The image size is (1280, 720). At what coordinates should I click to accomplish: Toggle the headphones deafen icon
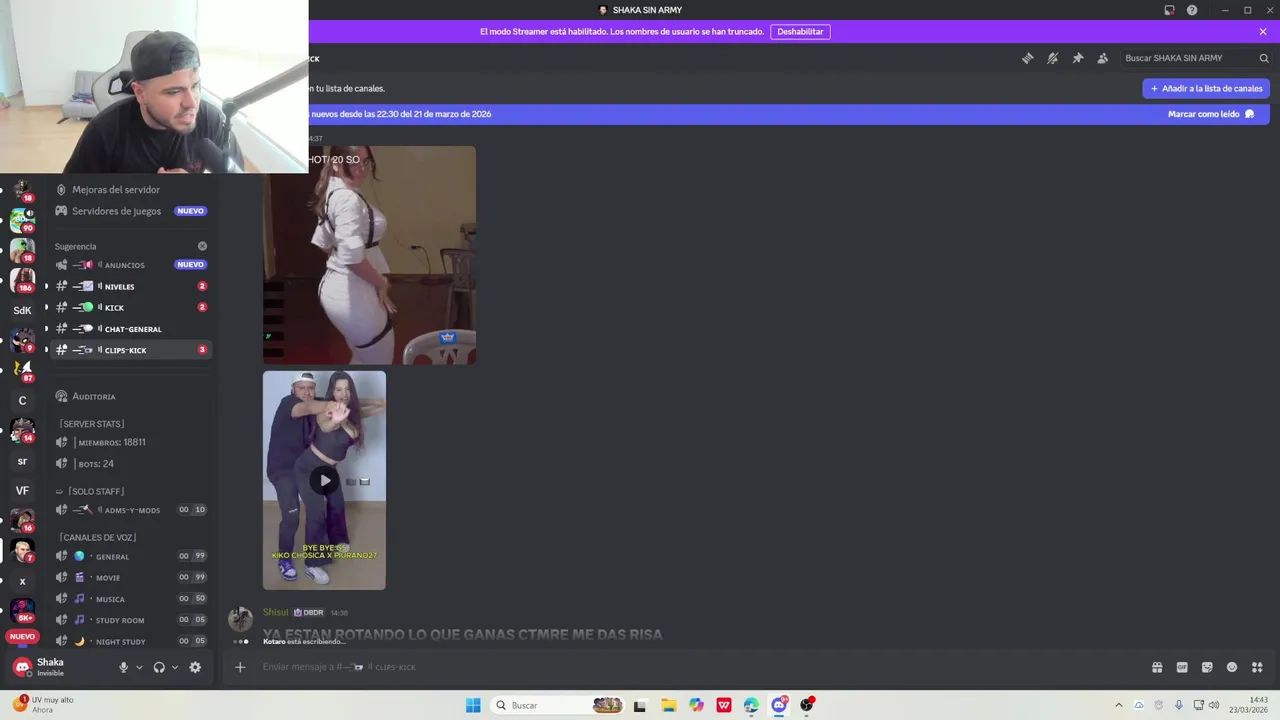159,667
